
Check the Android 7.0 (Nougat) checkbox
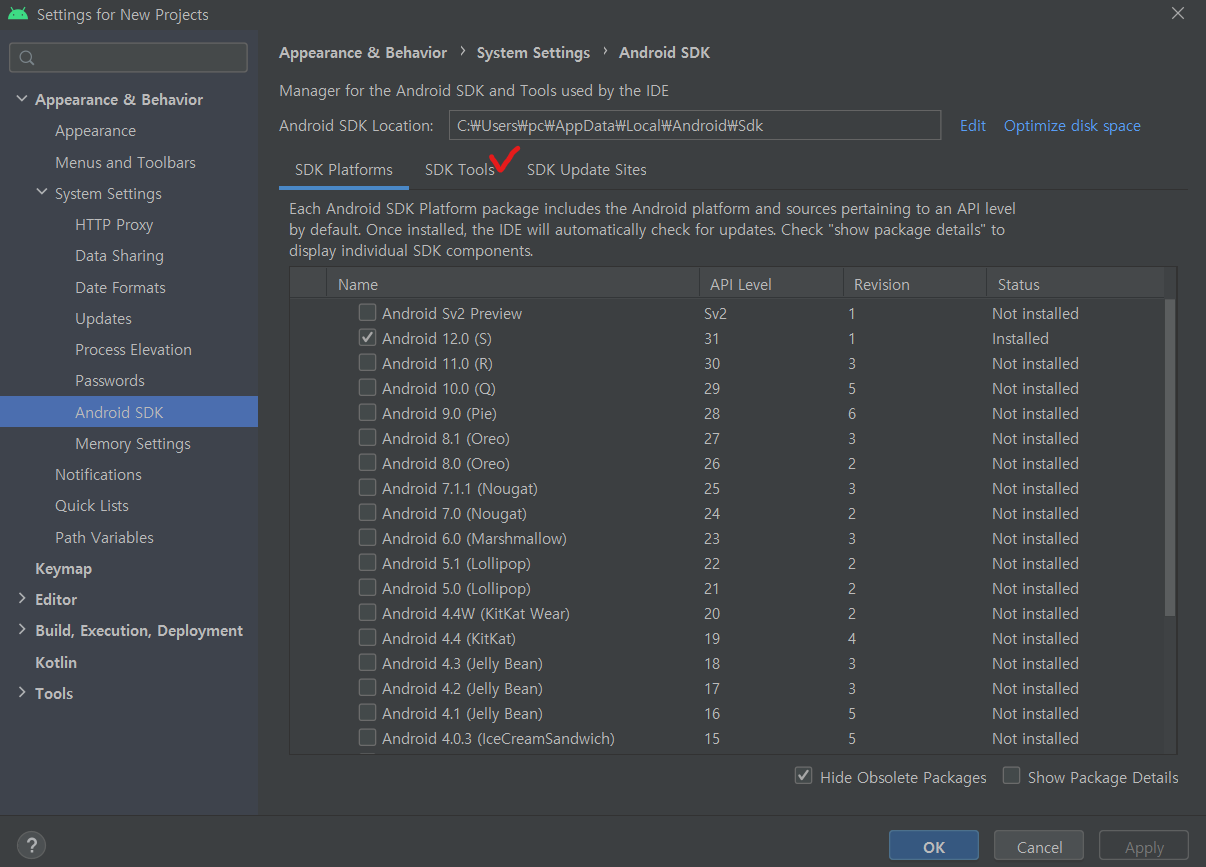[368, 513]
